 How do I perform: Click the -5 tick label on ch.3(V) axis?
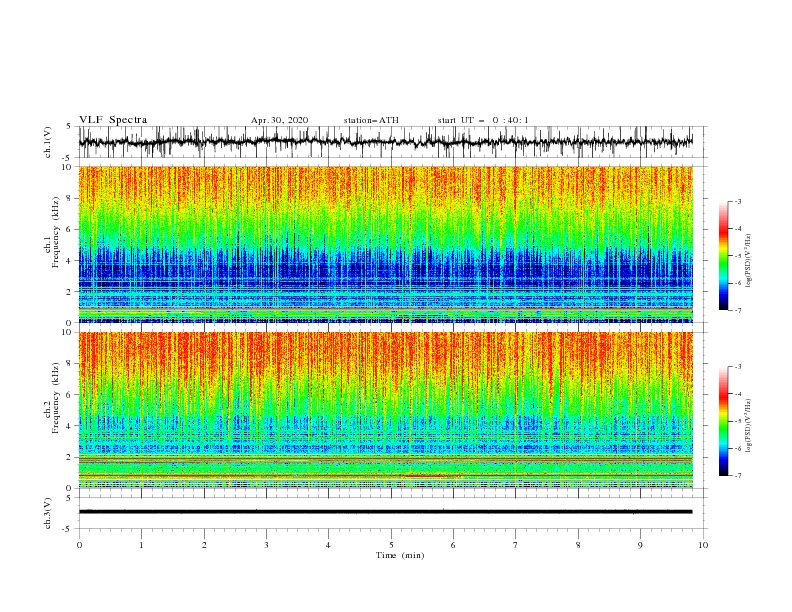coord(68,529)
